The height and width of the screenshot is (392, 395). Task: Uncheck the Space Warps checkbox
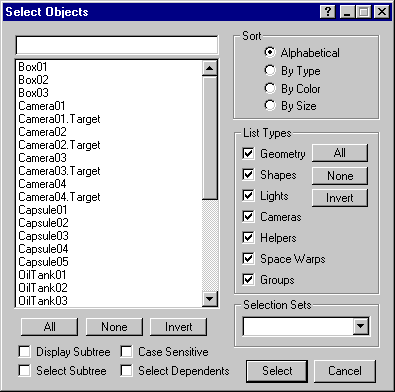coord(248,258)
